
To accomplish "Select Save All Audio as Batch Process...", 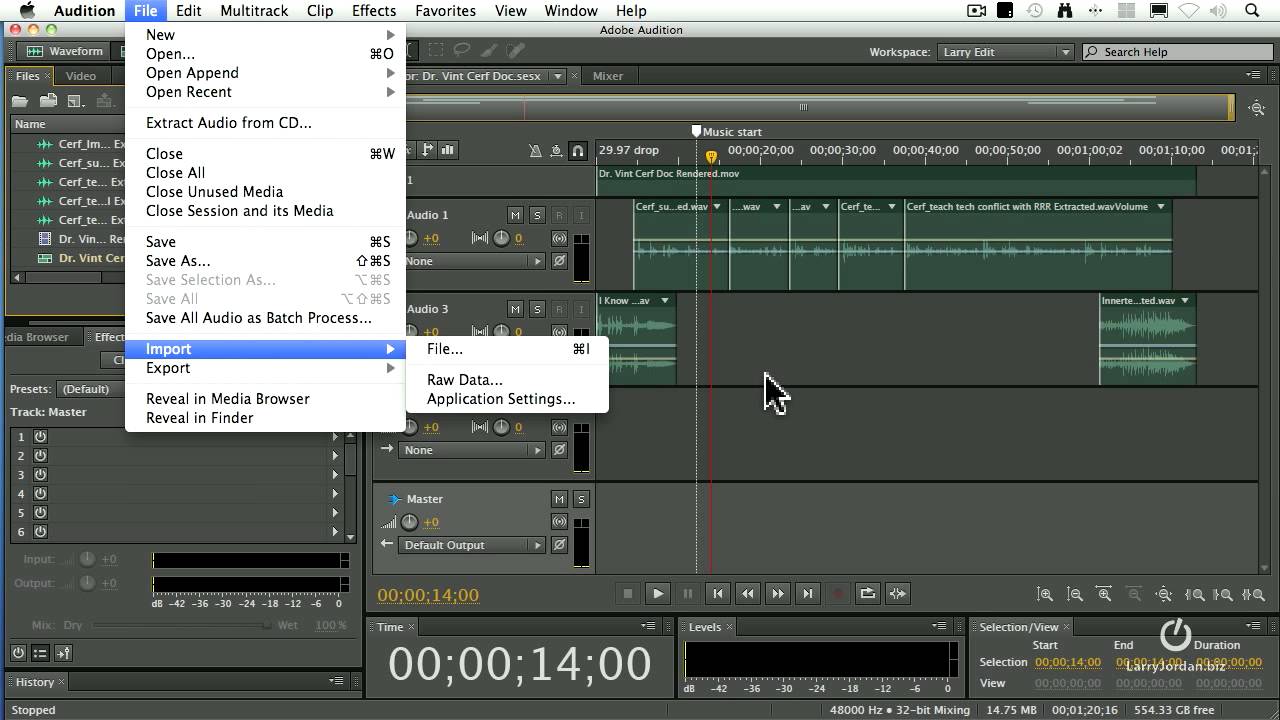I will pos(265,318).
